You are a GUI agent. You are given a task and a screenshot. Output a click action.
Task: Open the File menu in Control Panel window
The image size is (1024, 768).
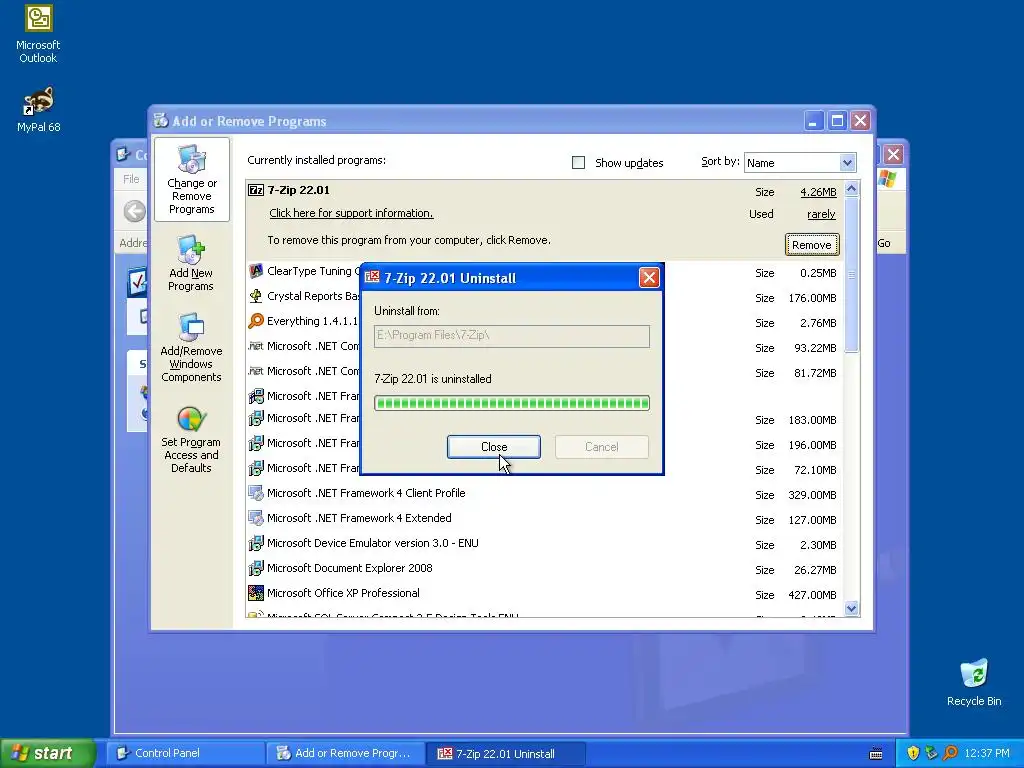(x=131, y=179)
